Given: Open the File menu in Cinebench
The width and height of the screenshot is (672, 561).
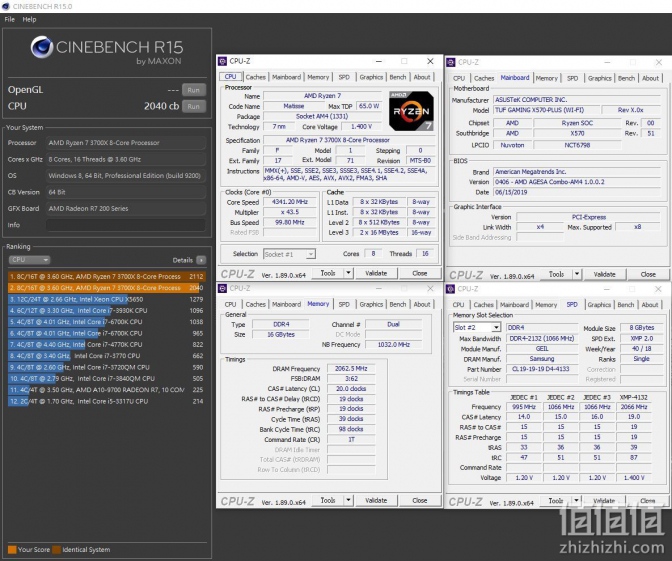Looking at the screenshot, I should pyautogui.click(x=9, y=19).
